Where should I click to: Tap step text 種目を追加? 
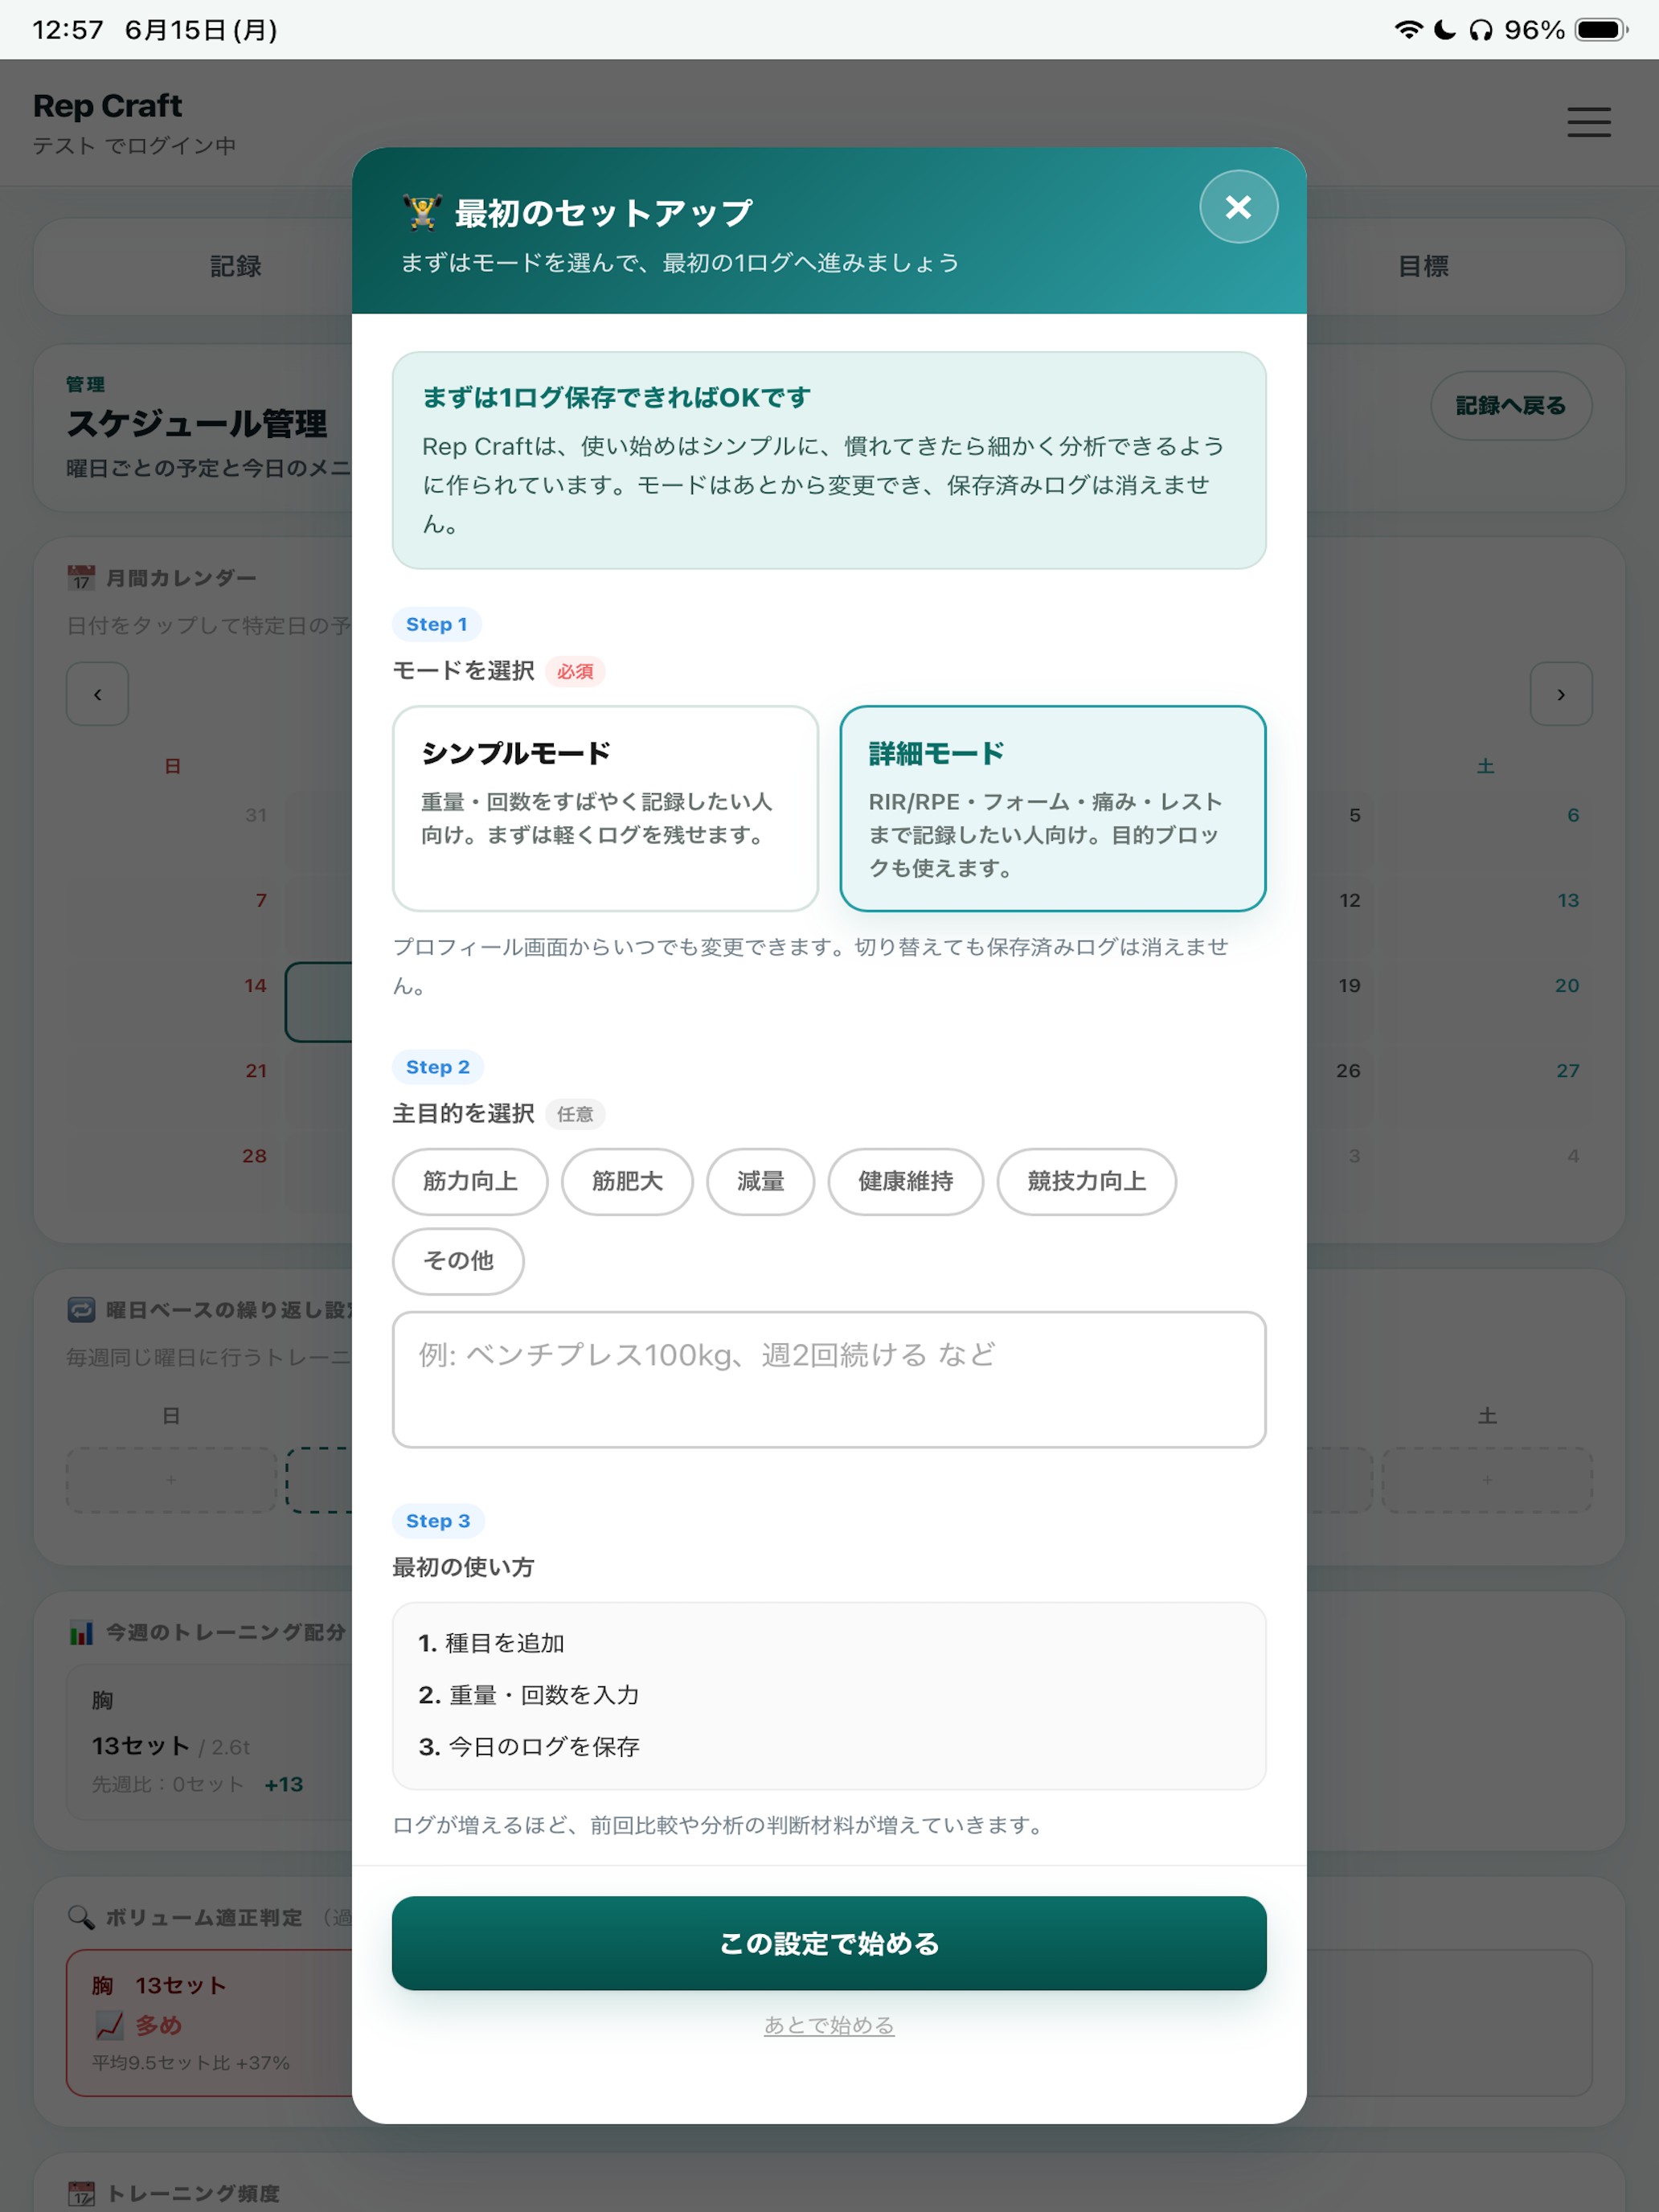505,1643
